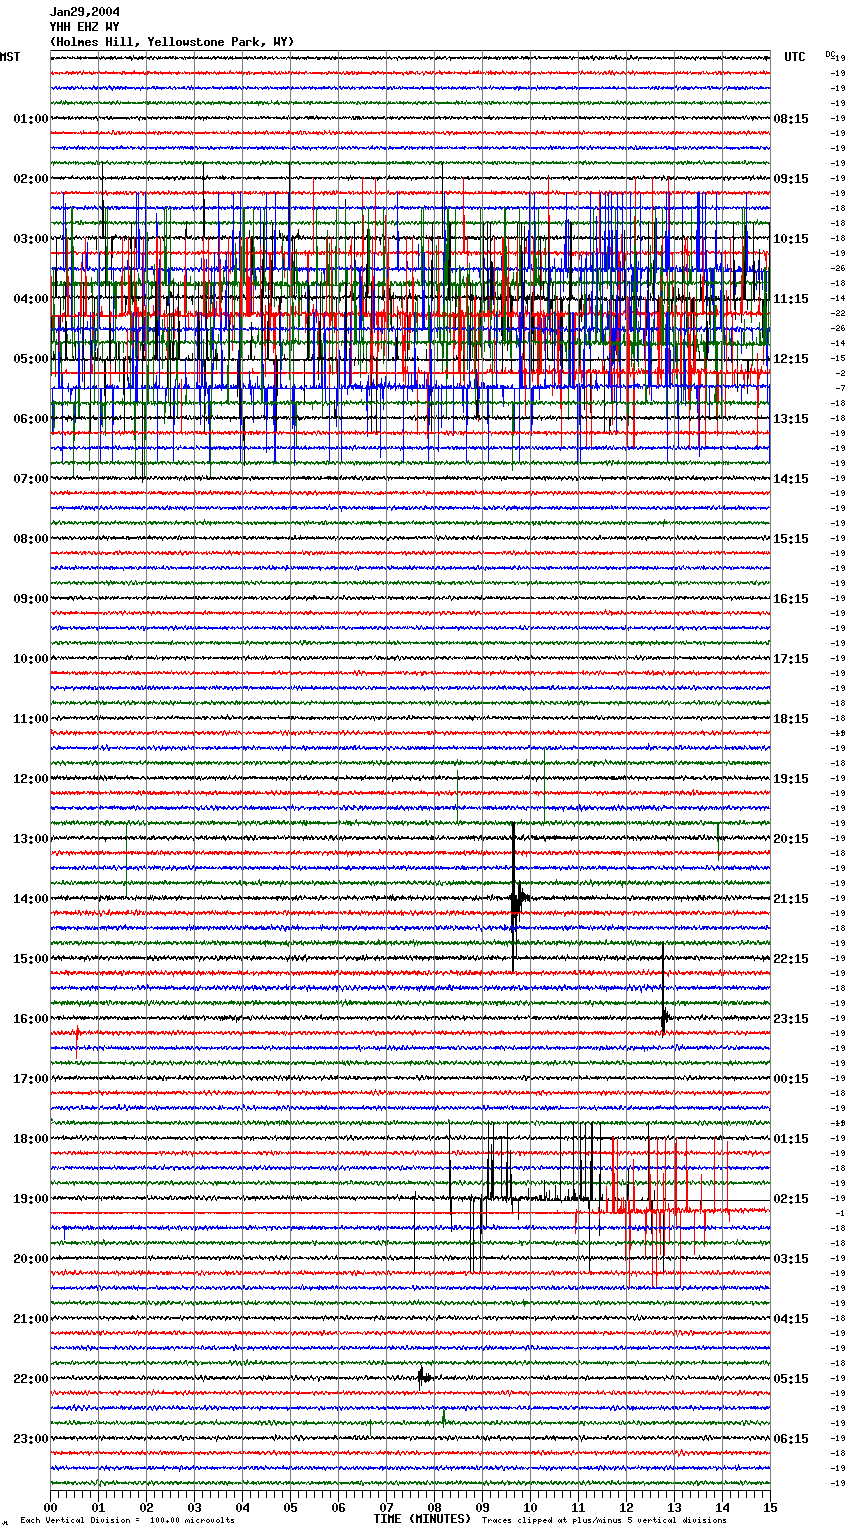850x1534 pixels.
Task: Select minute tick label 00 on bottom axis
Action: [x=50, y=1507]
